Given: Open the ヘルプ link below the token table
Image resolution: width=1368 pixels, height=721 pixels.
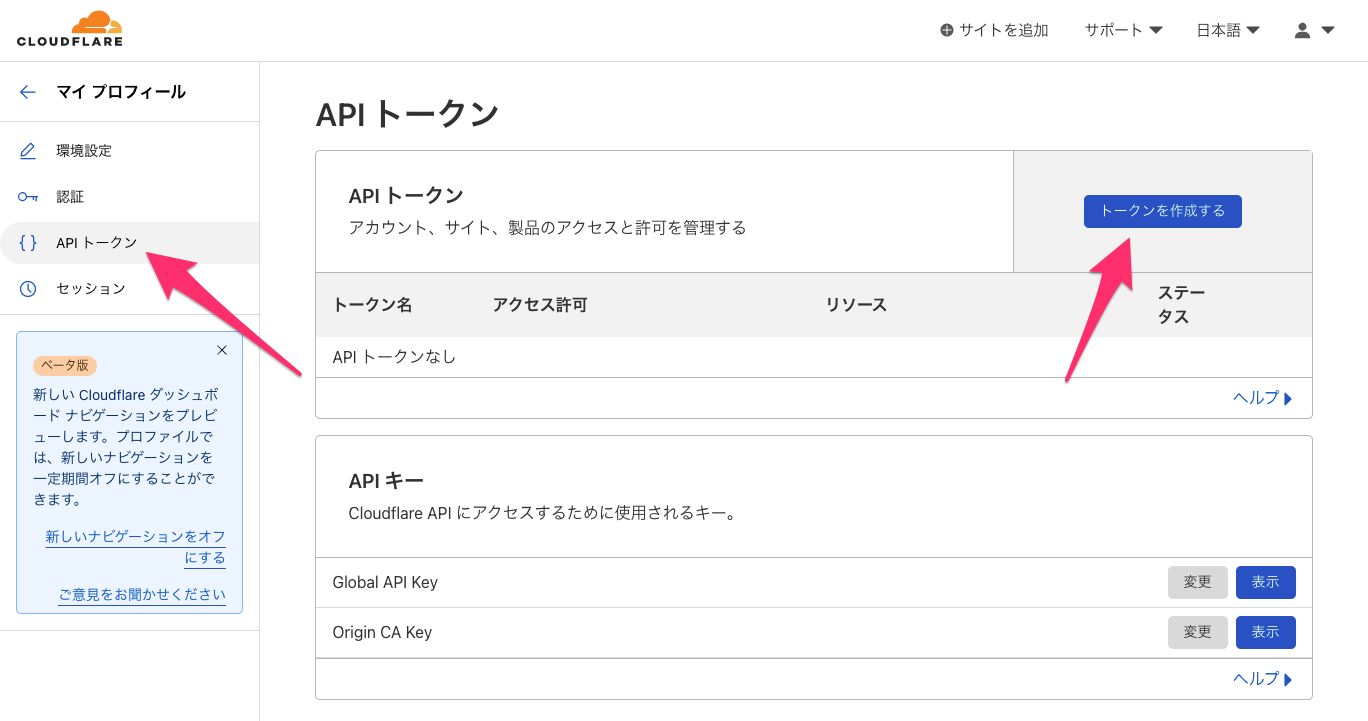Looking at the screenshot, I should (1257, 397).
